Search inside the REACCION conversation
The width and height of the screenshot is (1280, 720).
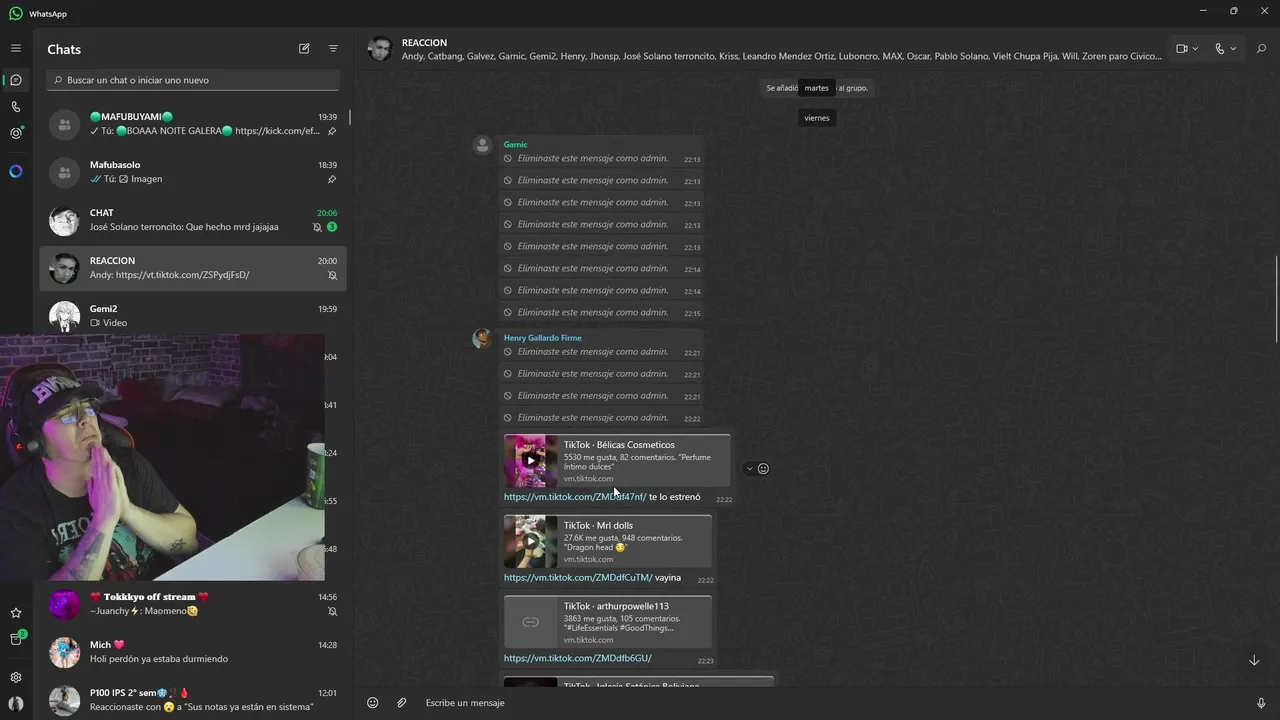[x=1261, y=48]
